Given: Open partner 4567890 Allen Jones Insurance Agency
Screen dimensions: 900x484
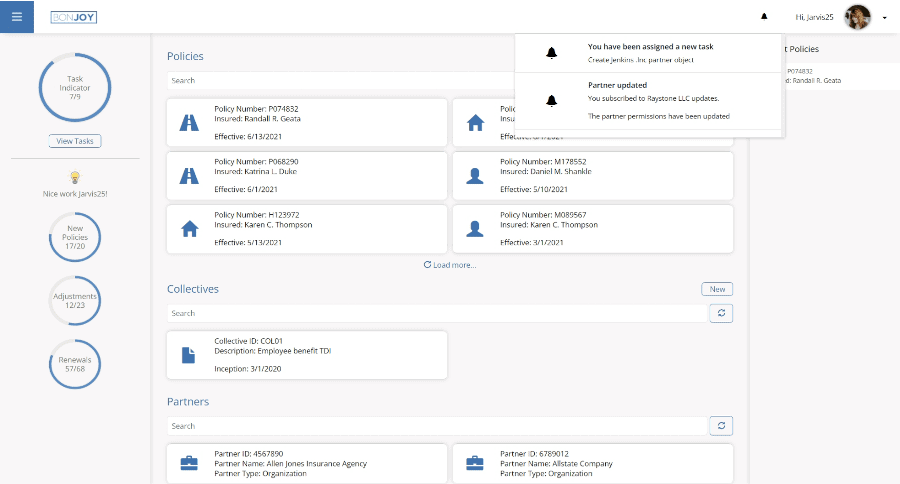Looking at the screenshot, I should [307, 464].
